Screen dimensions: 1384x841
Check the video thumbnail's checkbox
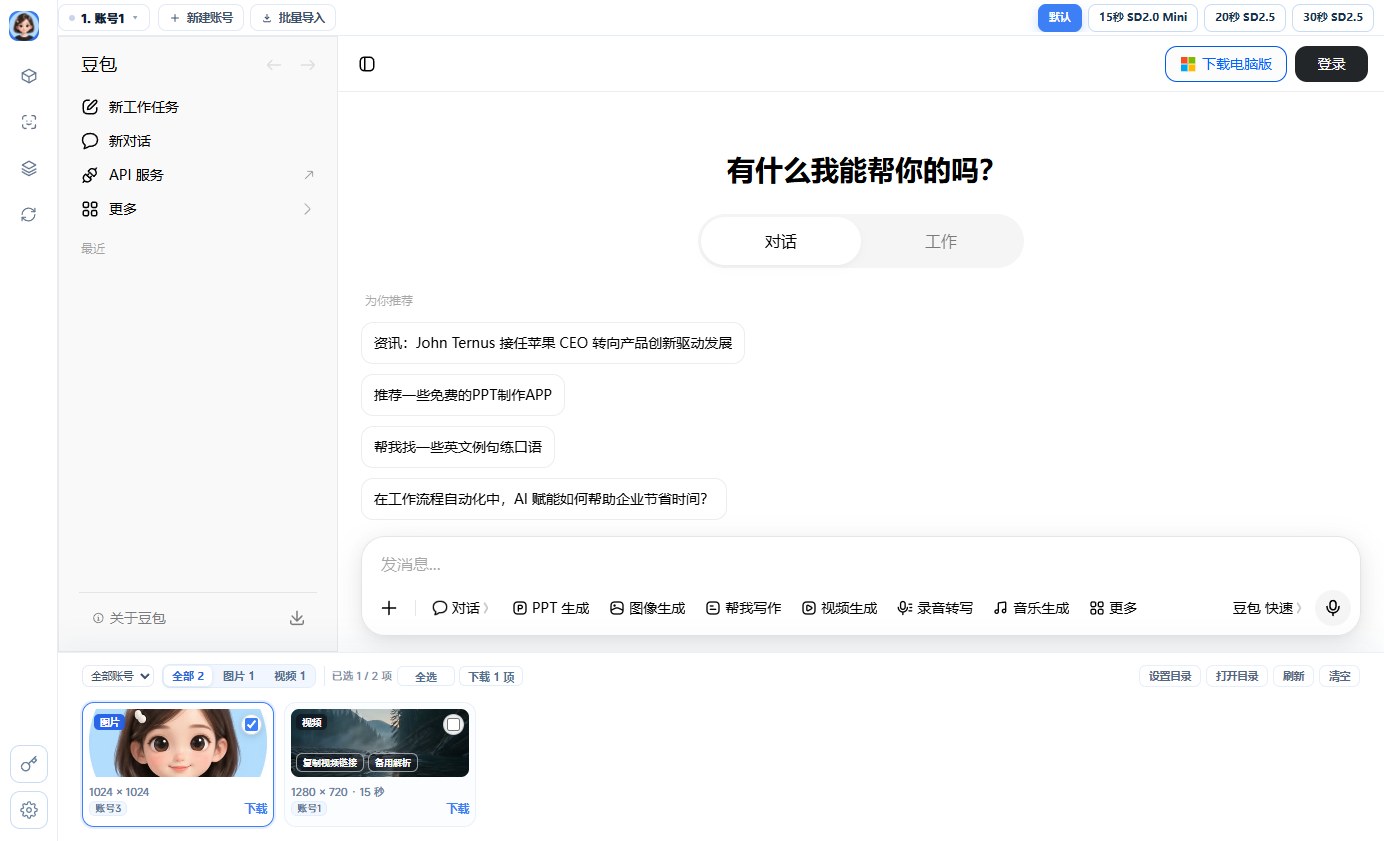(453, 724)
